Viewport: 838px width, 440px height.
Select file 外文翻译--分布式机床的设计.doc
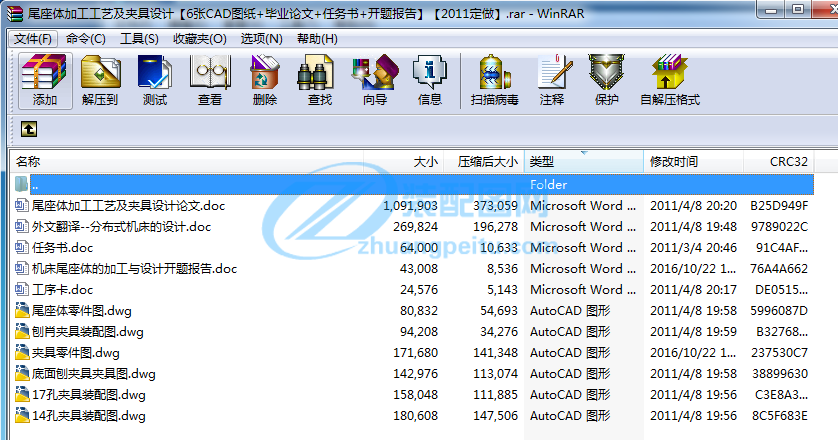coord(121,226)
